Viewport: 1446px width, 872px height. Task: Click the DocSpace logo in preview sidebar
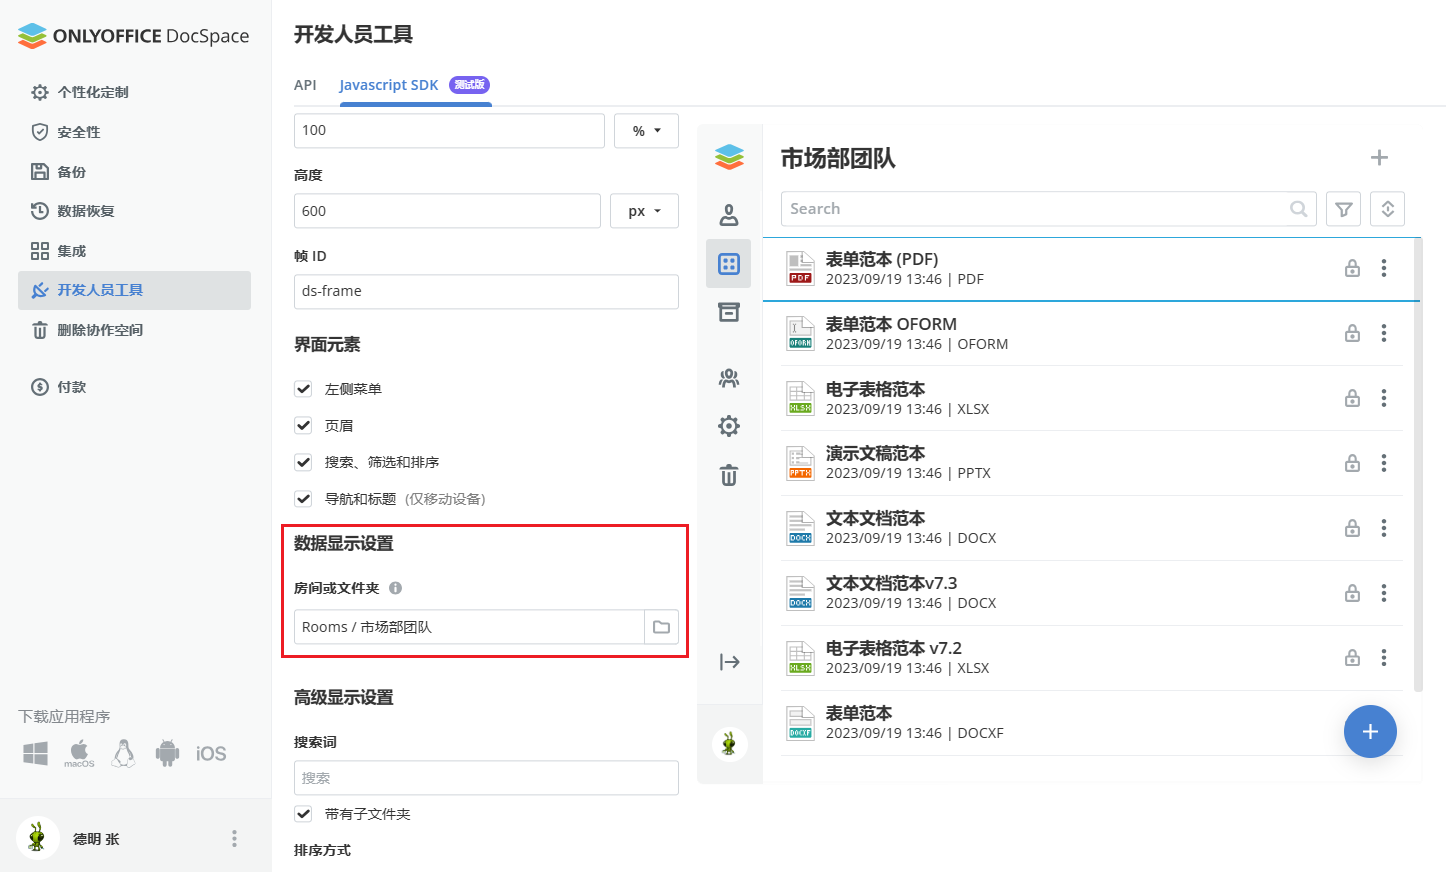729,157
